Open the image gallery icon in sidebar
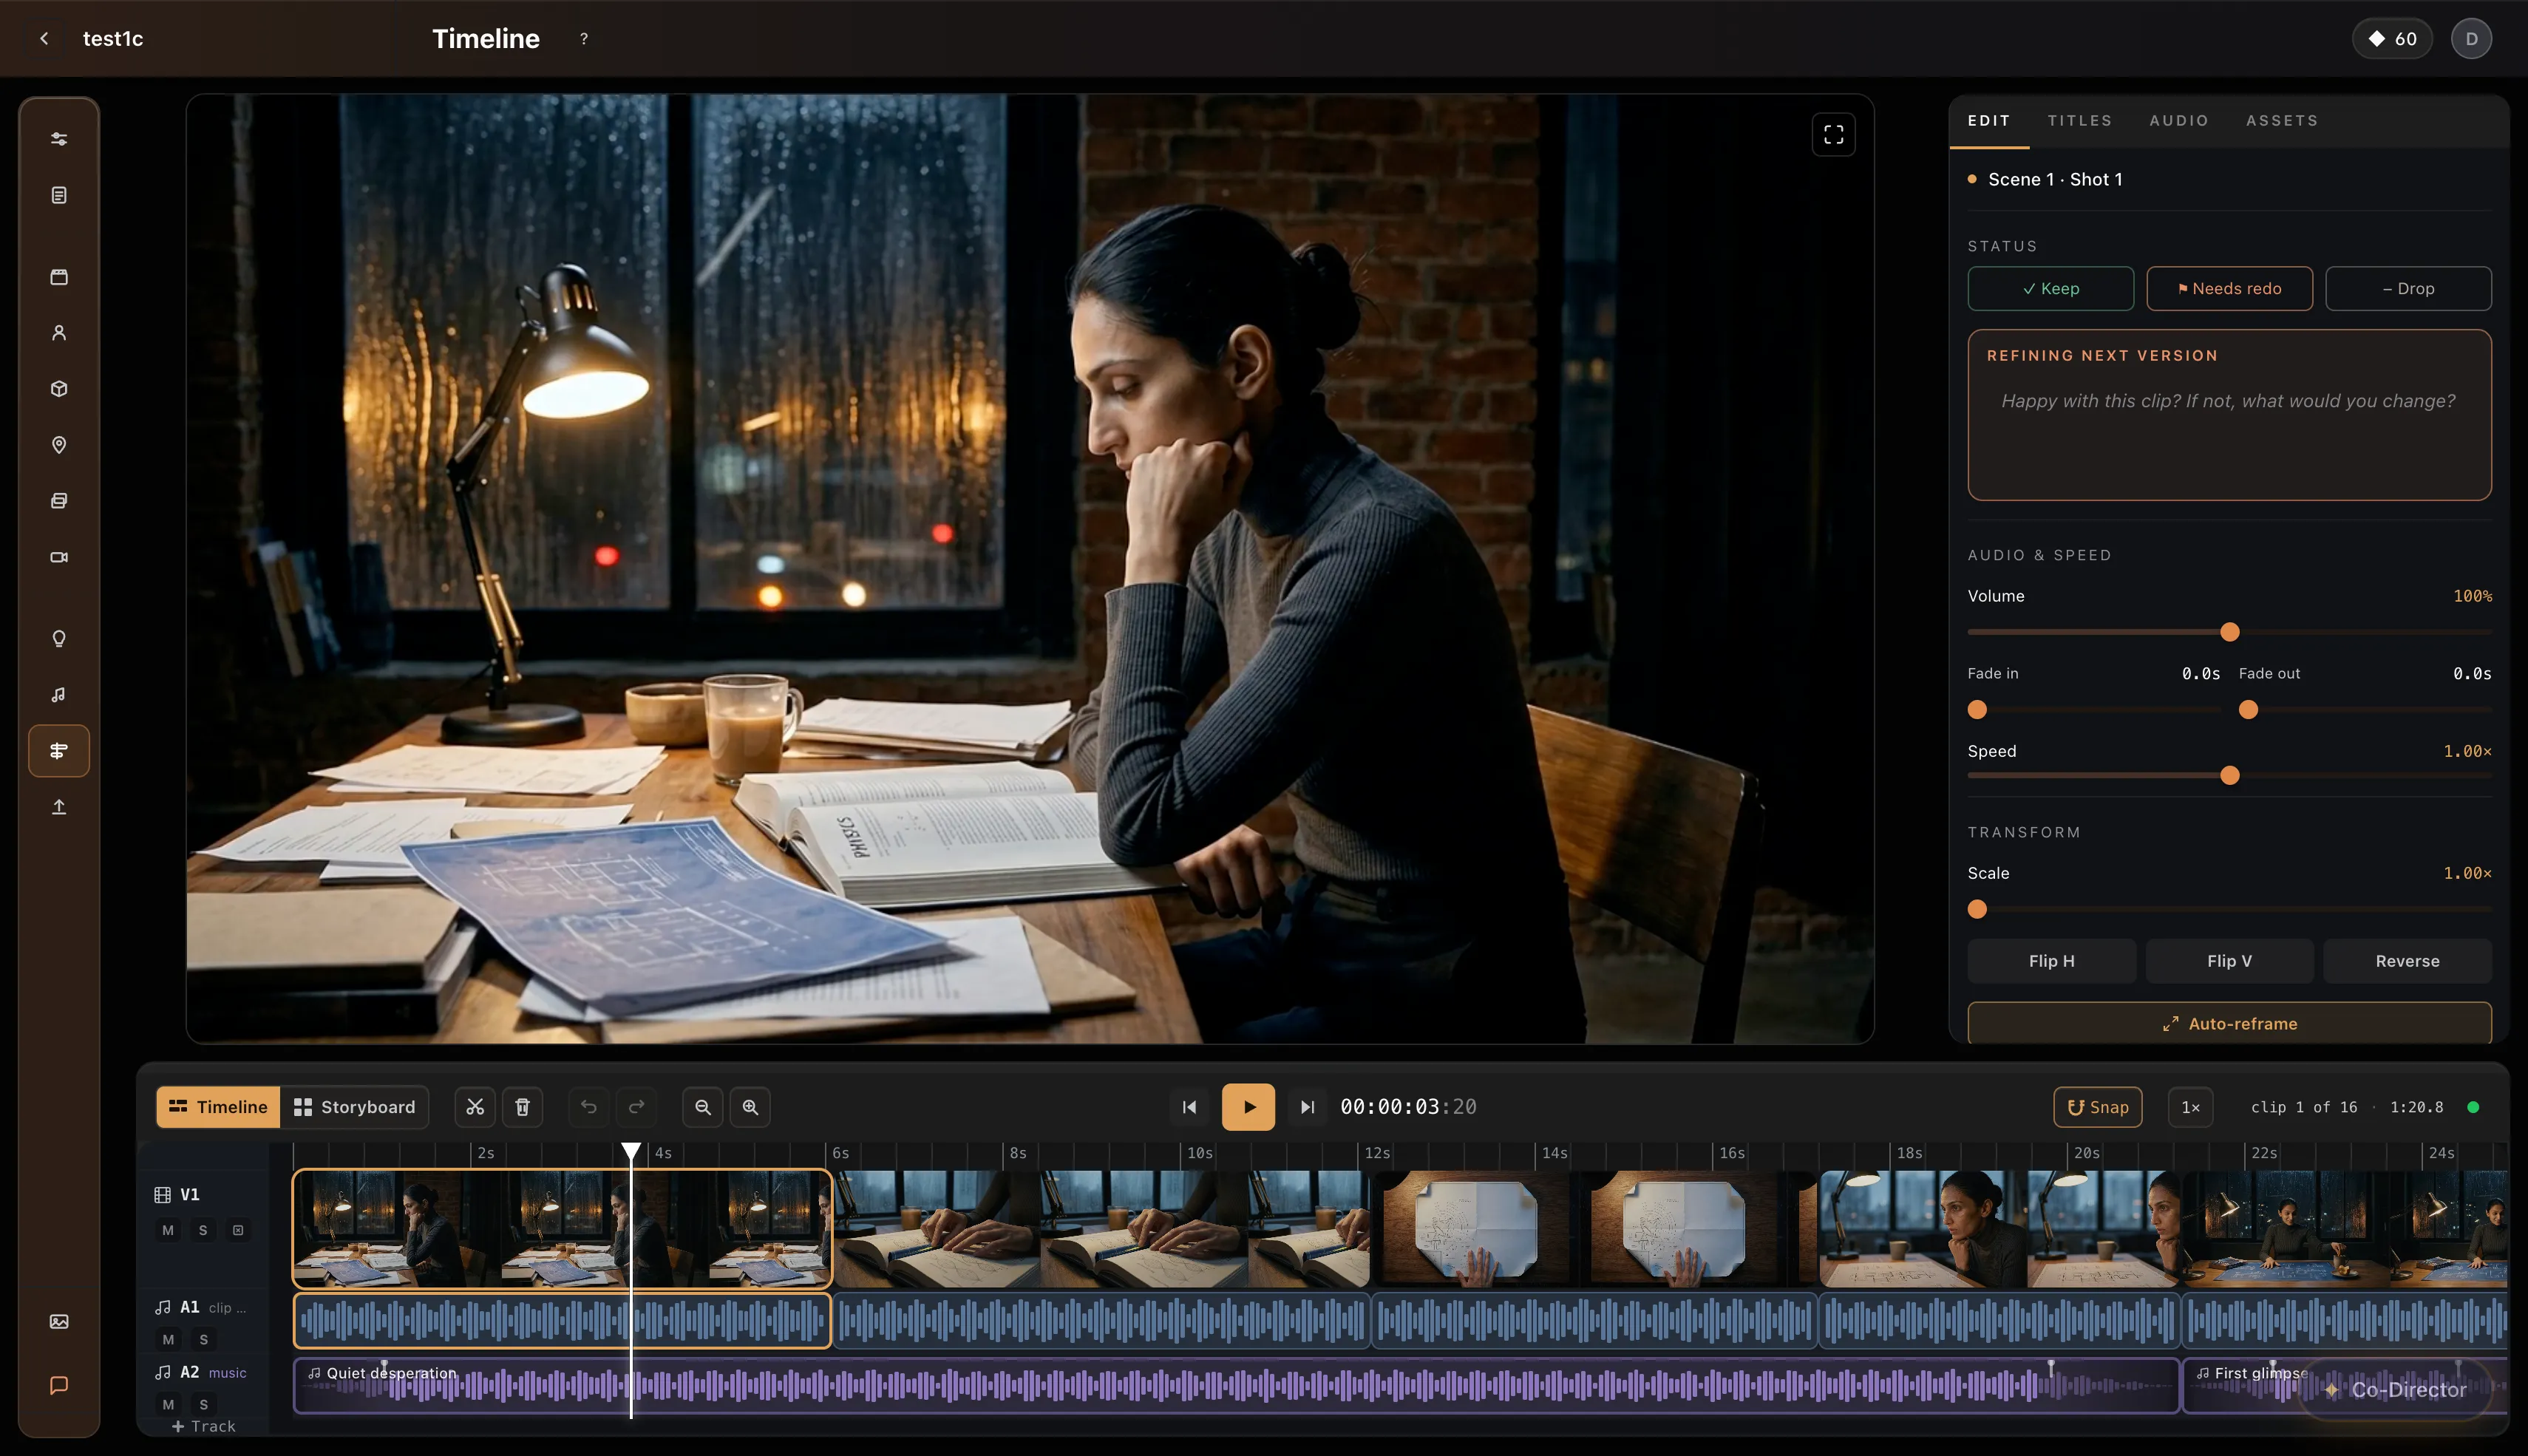Screen dimensions: 2528x1456 pyautogui.click(x=59, y=1322)
